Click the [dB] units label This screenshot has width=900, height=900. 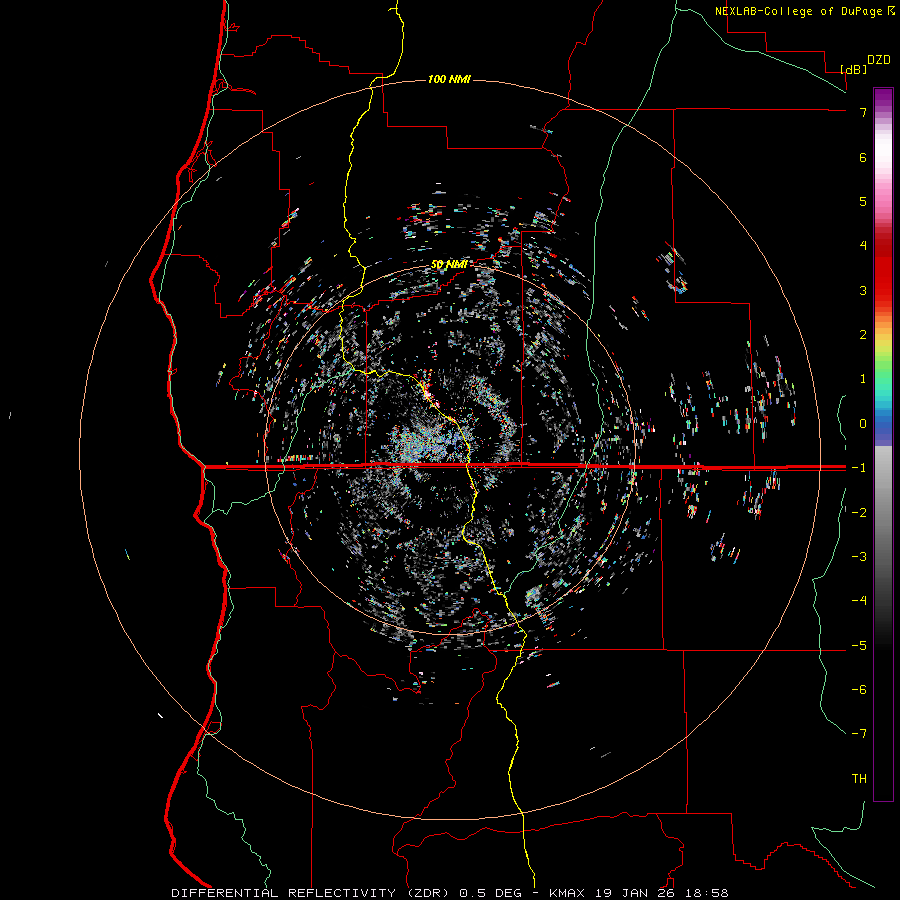pyautogui.click(x=854, y=69)
